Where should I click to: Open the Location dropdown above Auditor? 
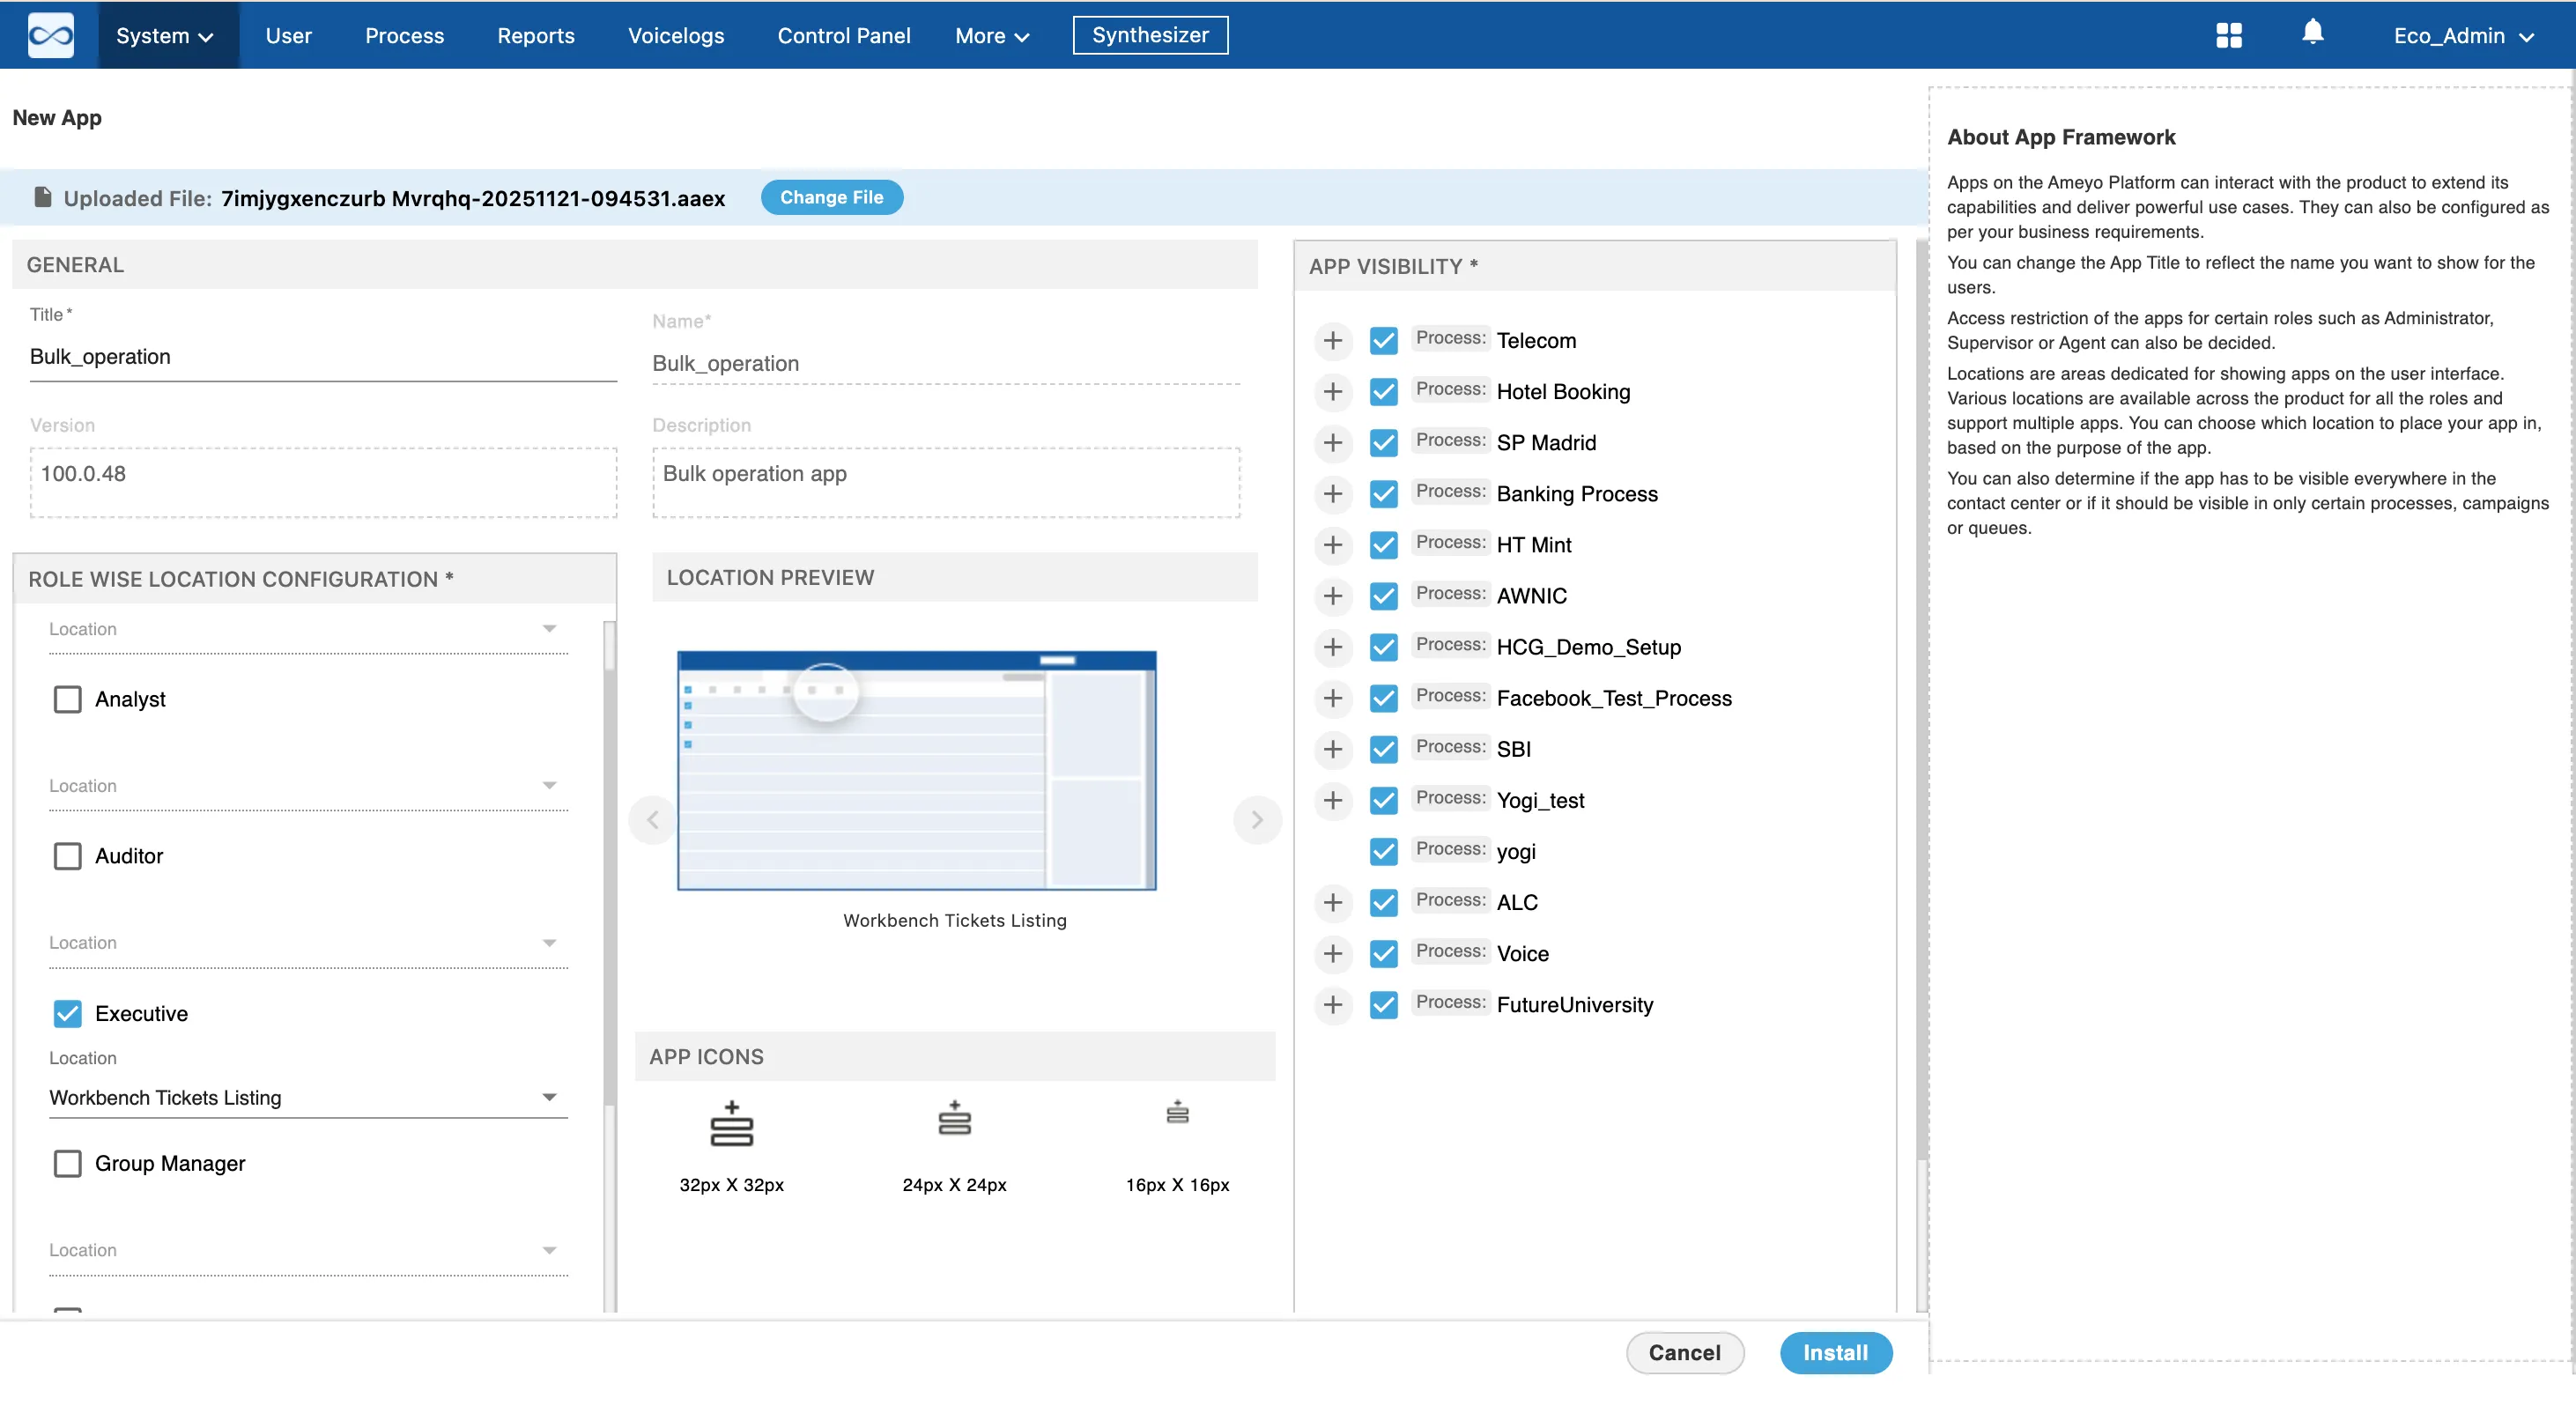[308, 787]
